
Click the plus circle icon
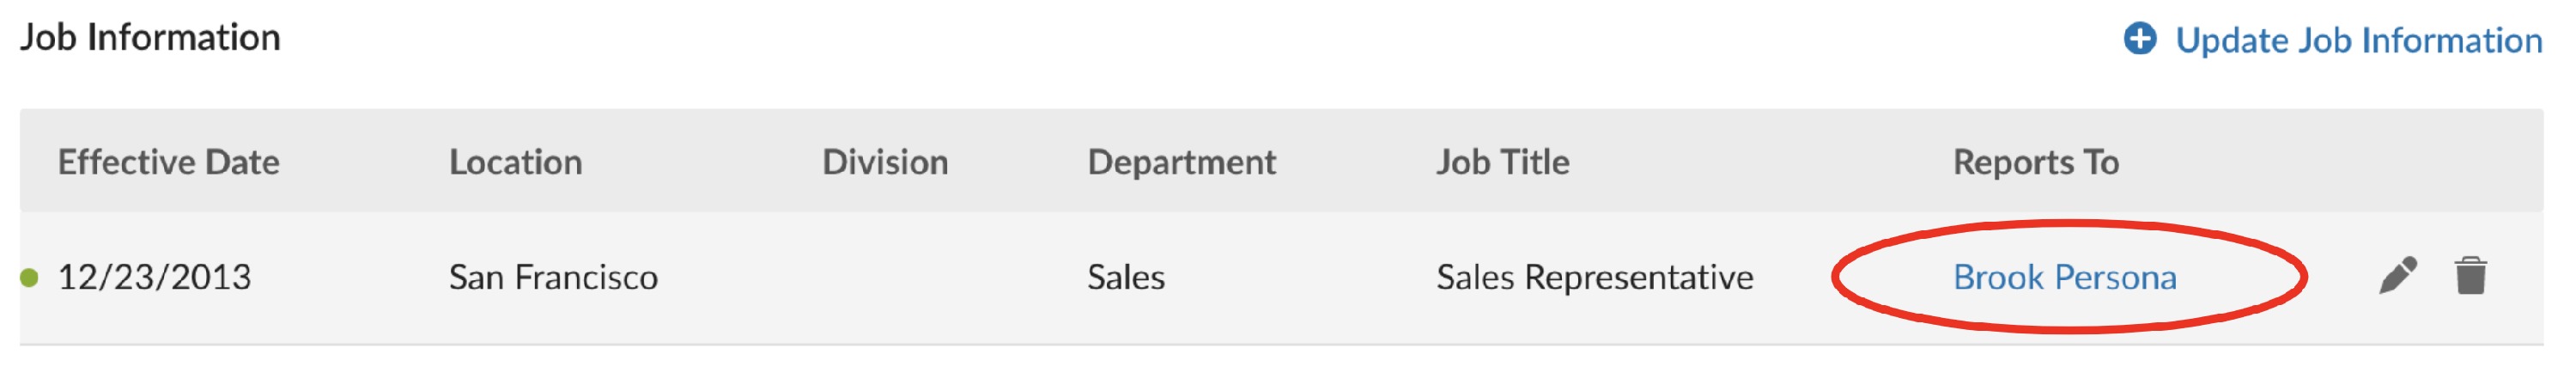tap(2140, 39)
